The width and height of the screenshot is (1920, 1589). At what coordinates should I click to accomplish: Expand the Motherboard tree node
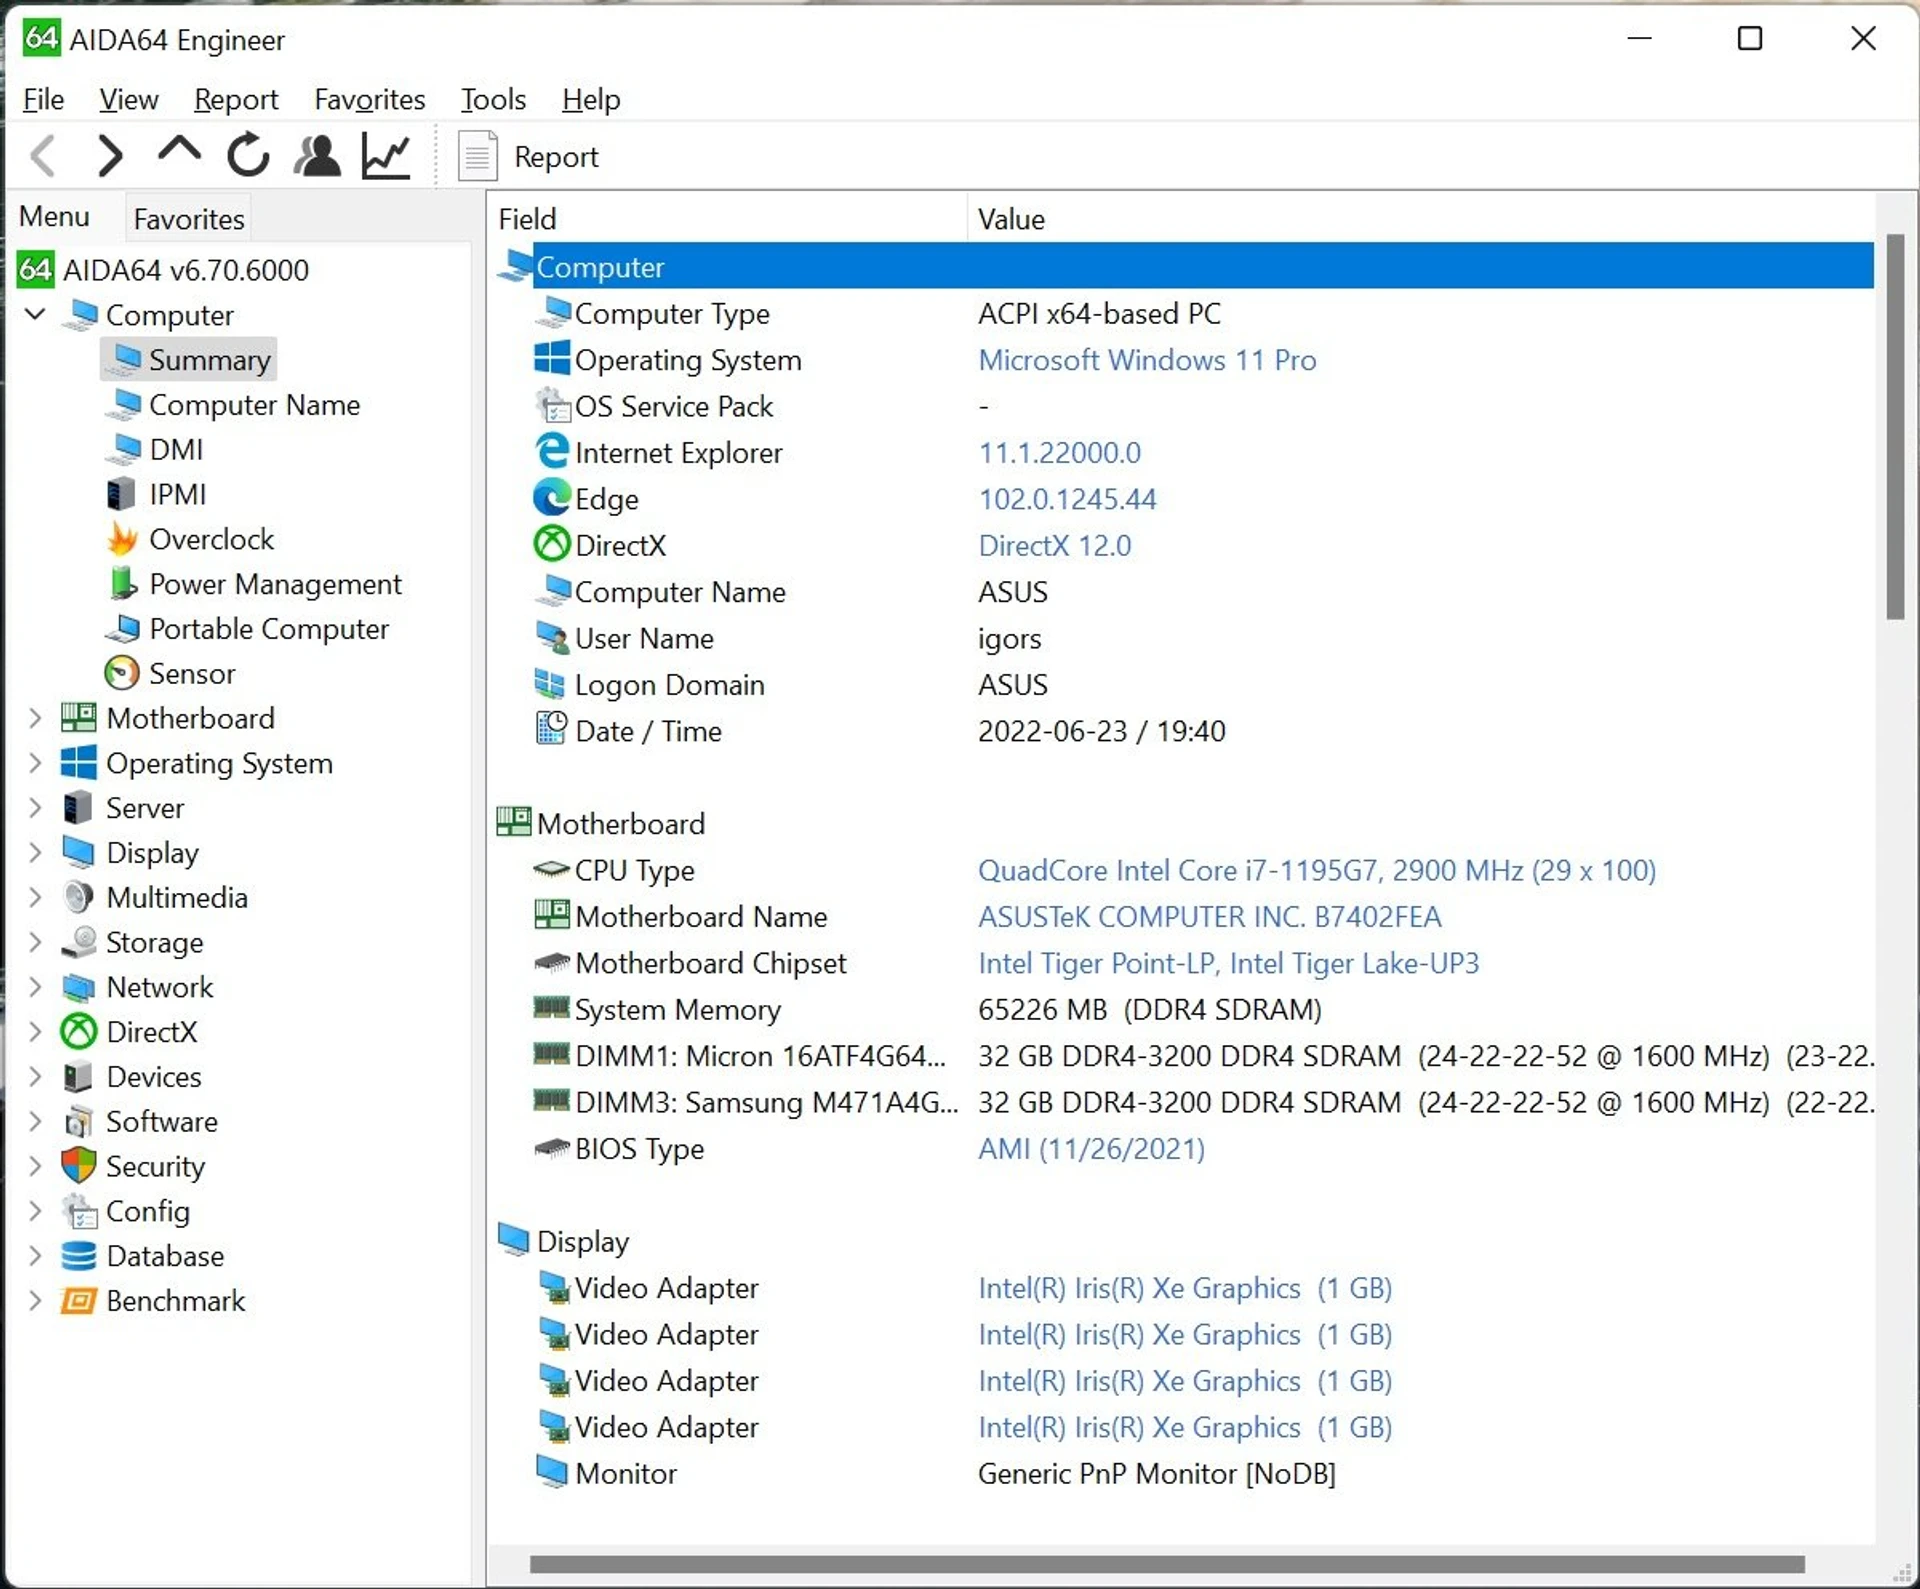(x=35, y=718)
